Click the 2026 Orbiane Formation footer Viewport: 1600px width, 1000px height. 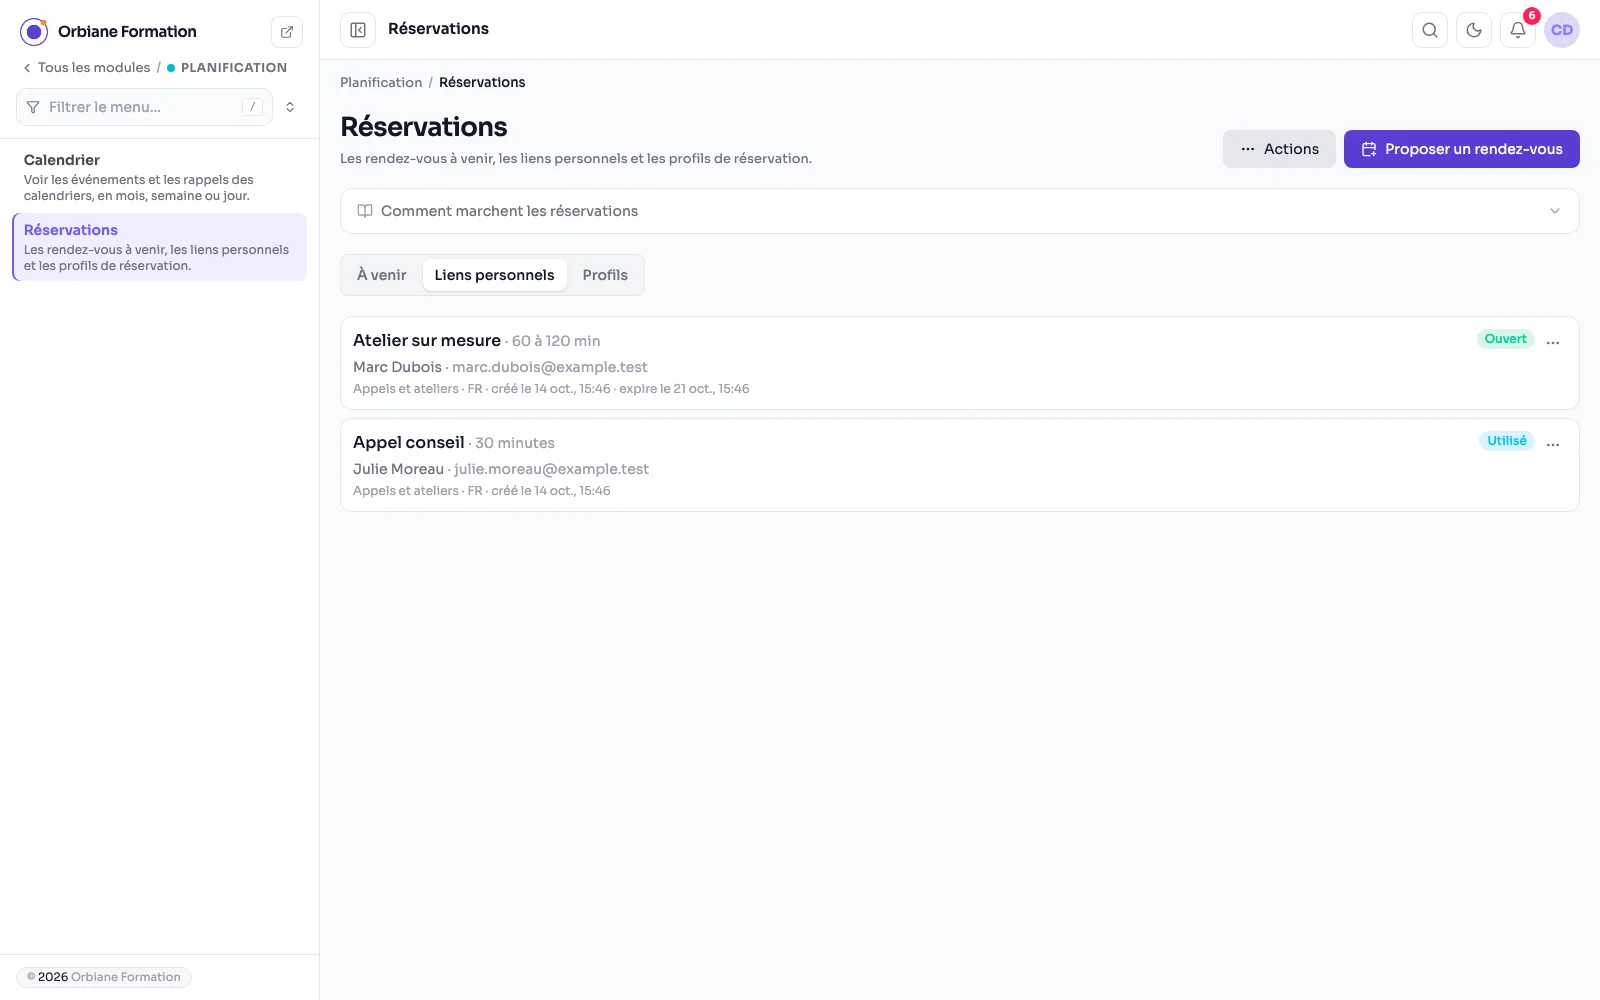pyautogui.click(x=104, y=977)
